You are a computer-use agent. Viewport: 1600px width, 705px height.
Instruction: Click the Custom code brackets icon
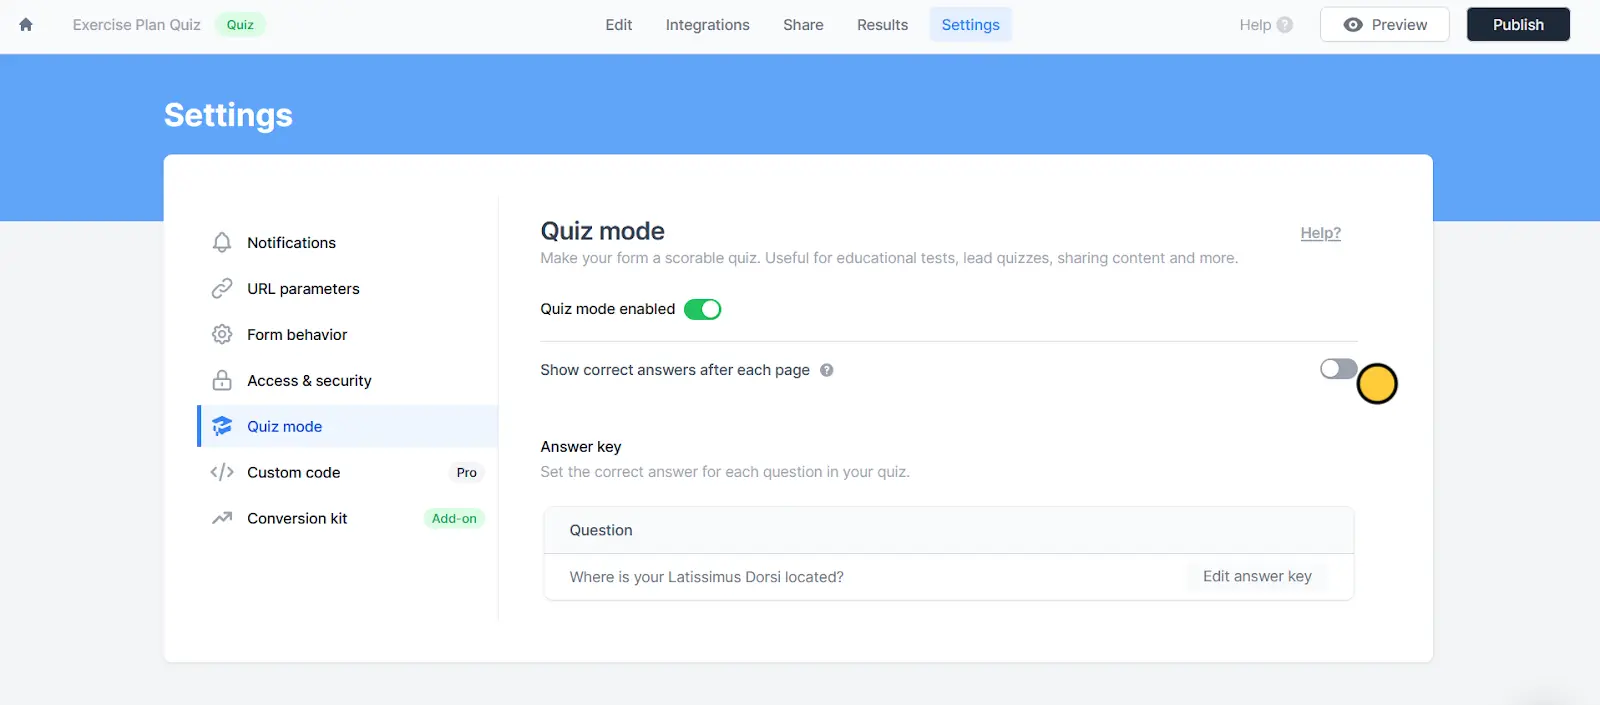point(222,473)
